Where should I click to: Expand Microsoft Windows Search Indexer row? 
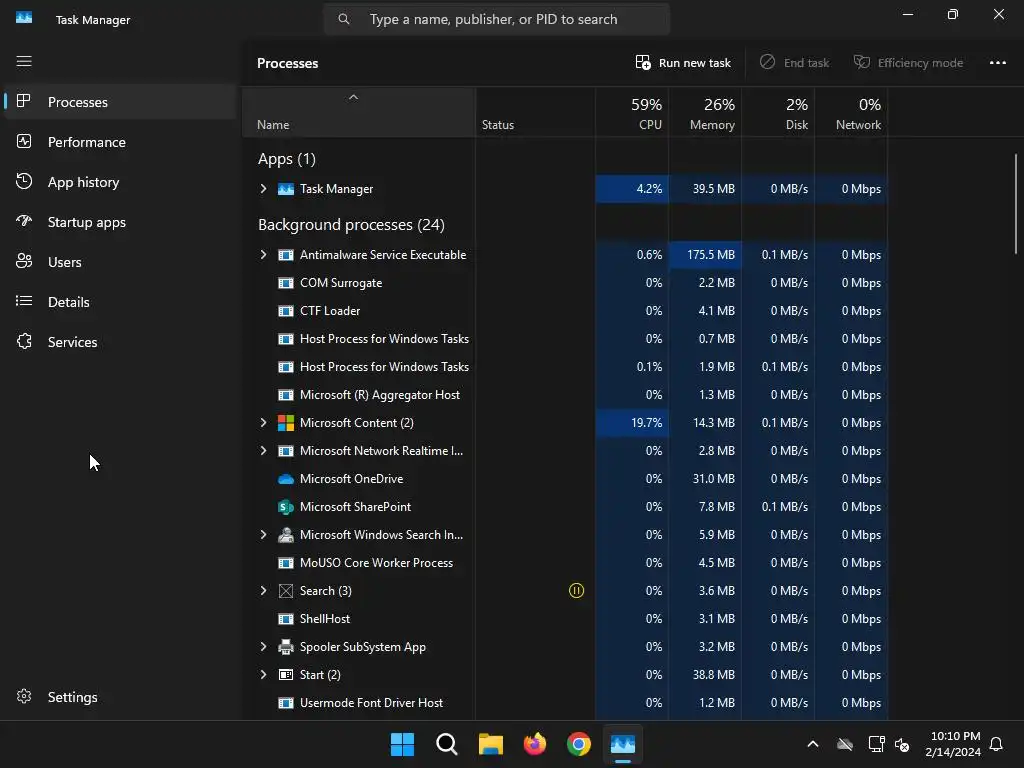(x=263, y=535)
